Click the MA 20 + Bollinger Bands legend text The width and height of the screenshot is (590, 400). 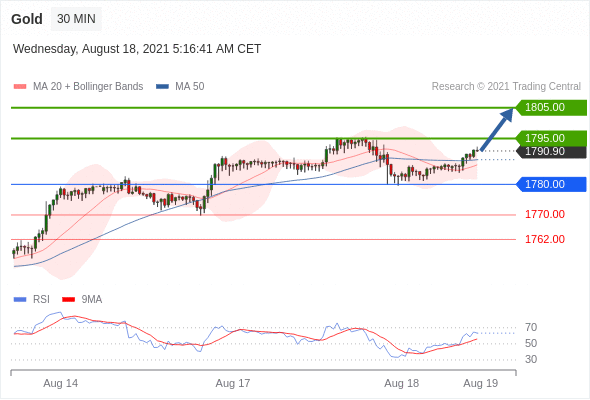coord(88,87)
